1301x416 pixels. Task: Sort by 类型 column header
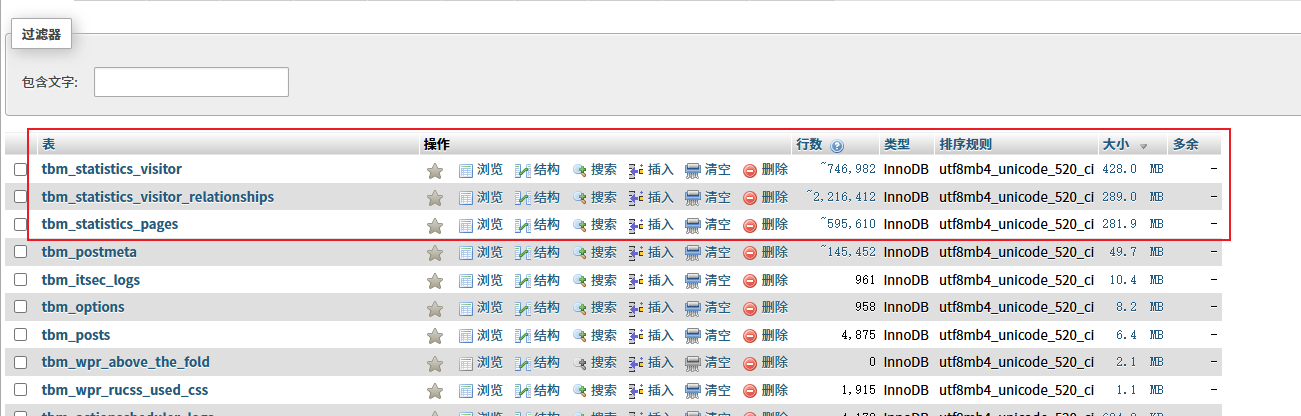(x=896, y=144)
